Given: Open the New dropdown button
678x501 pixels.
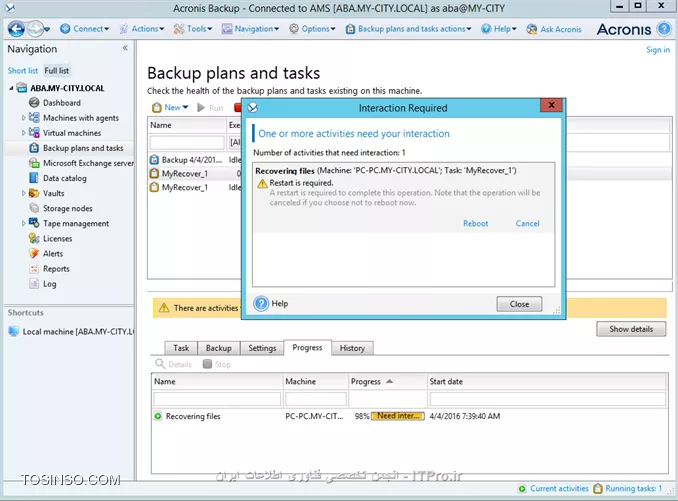Looking at the screenshot, I should coord(170,108).
